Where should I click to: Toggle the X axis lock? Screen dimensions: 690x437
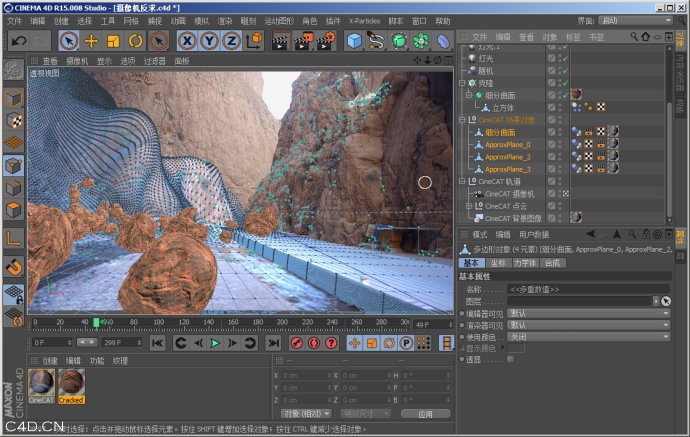187,41
